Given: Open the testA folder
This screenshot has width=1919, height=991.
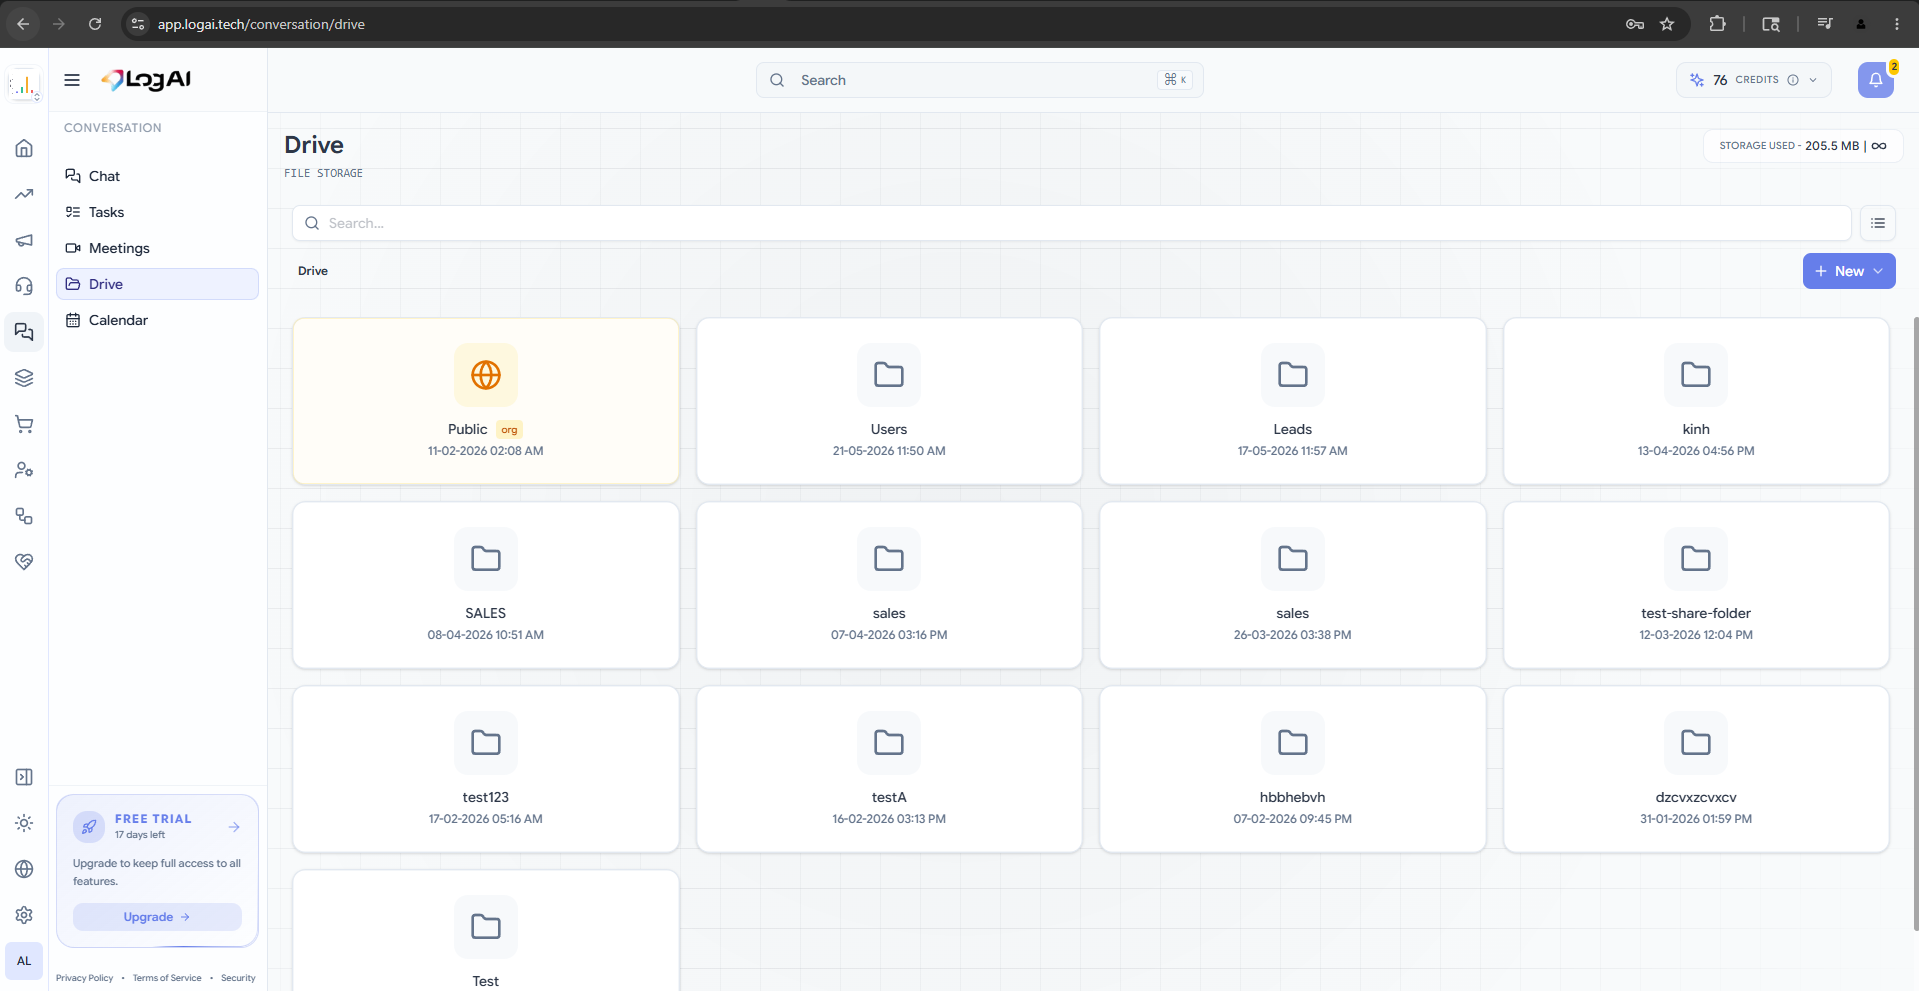Looking at the screenshot, I should point(889,769).
